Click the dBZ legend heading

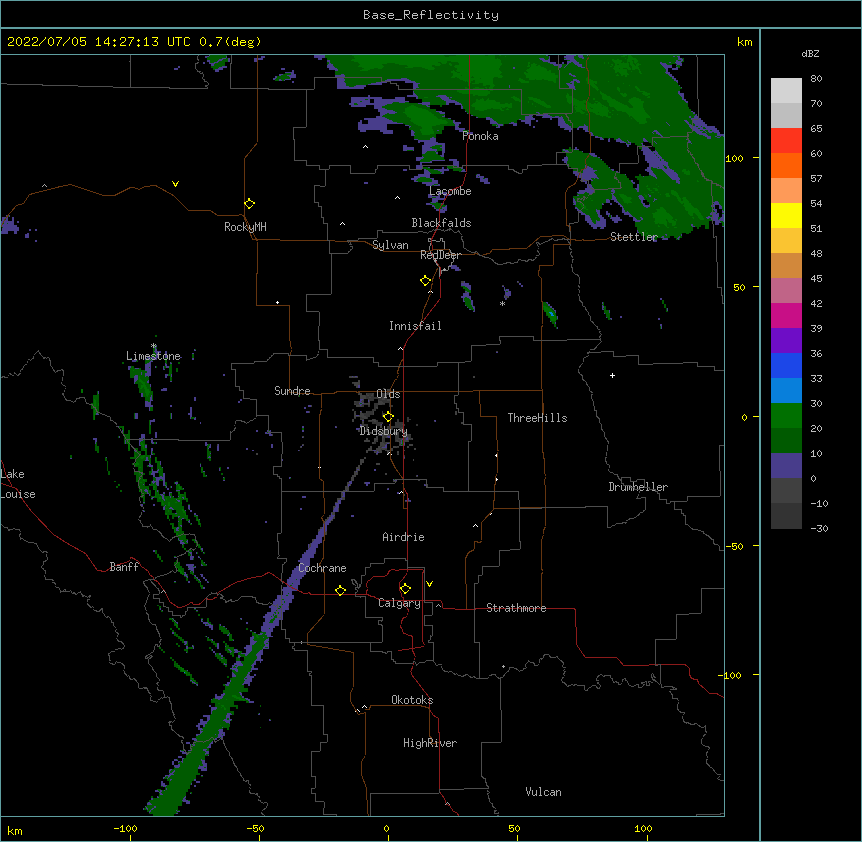click(810, 53)
